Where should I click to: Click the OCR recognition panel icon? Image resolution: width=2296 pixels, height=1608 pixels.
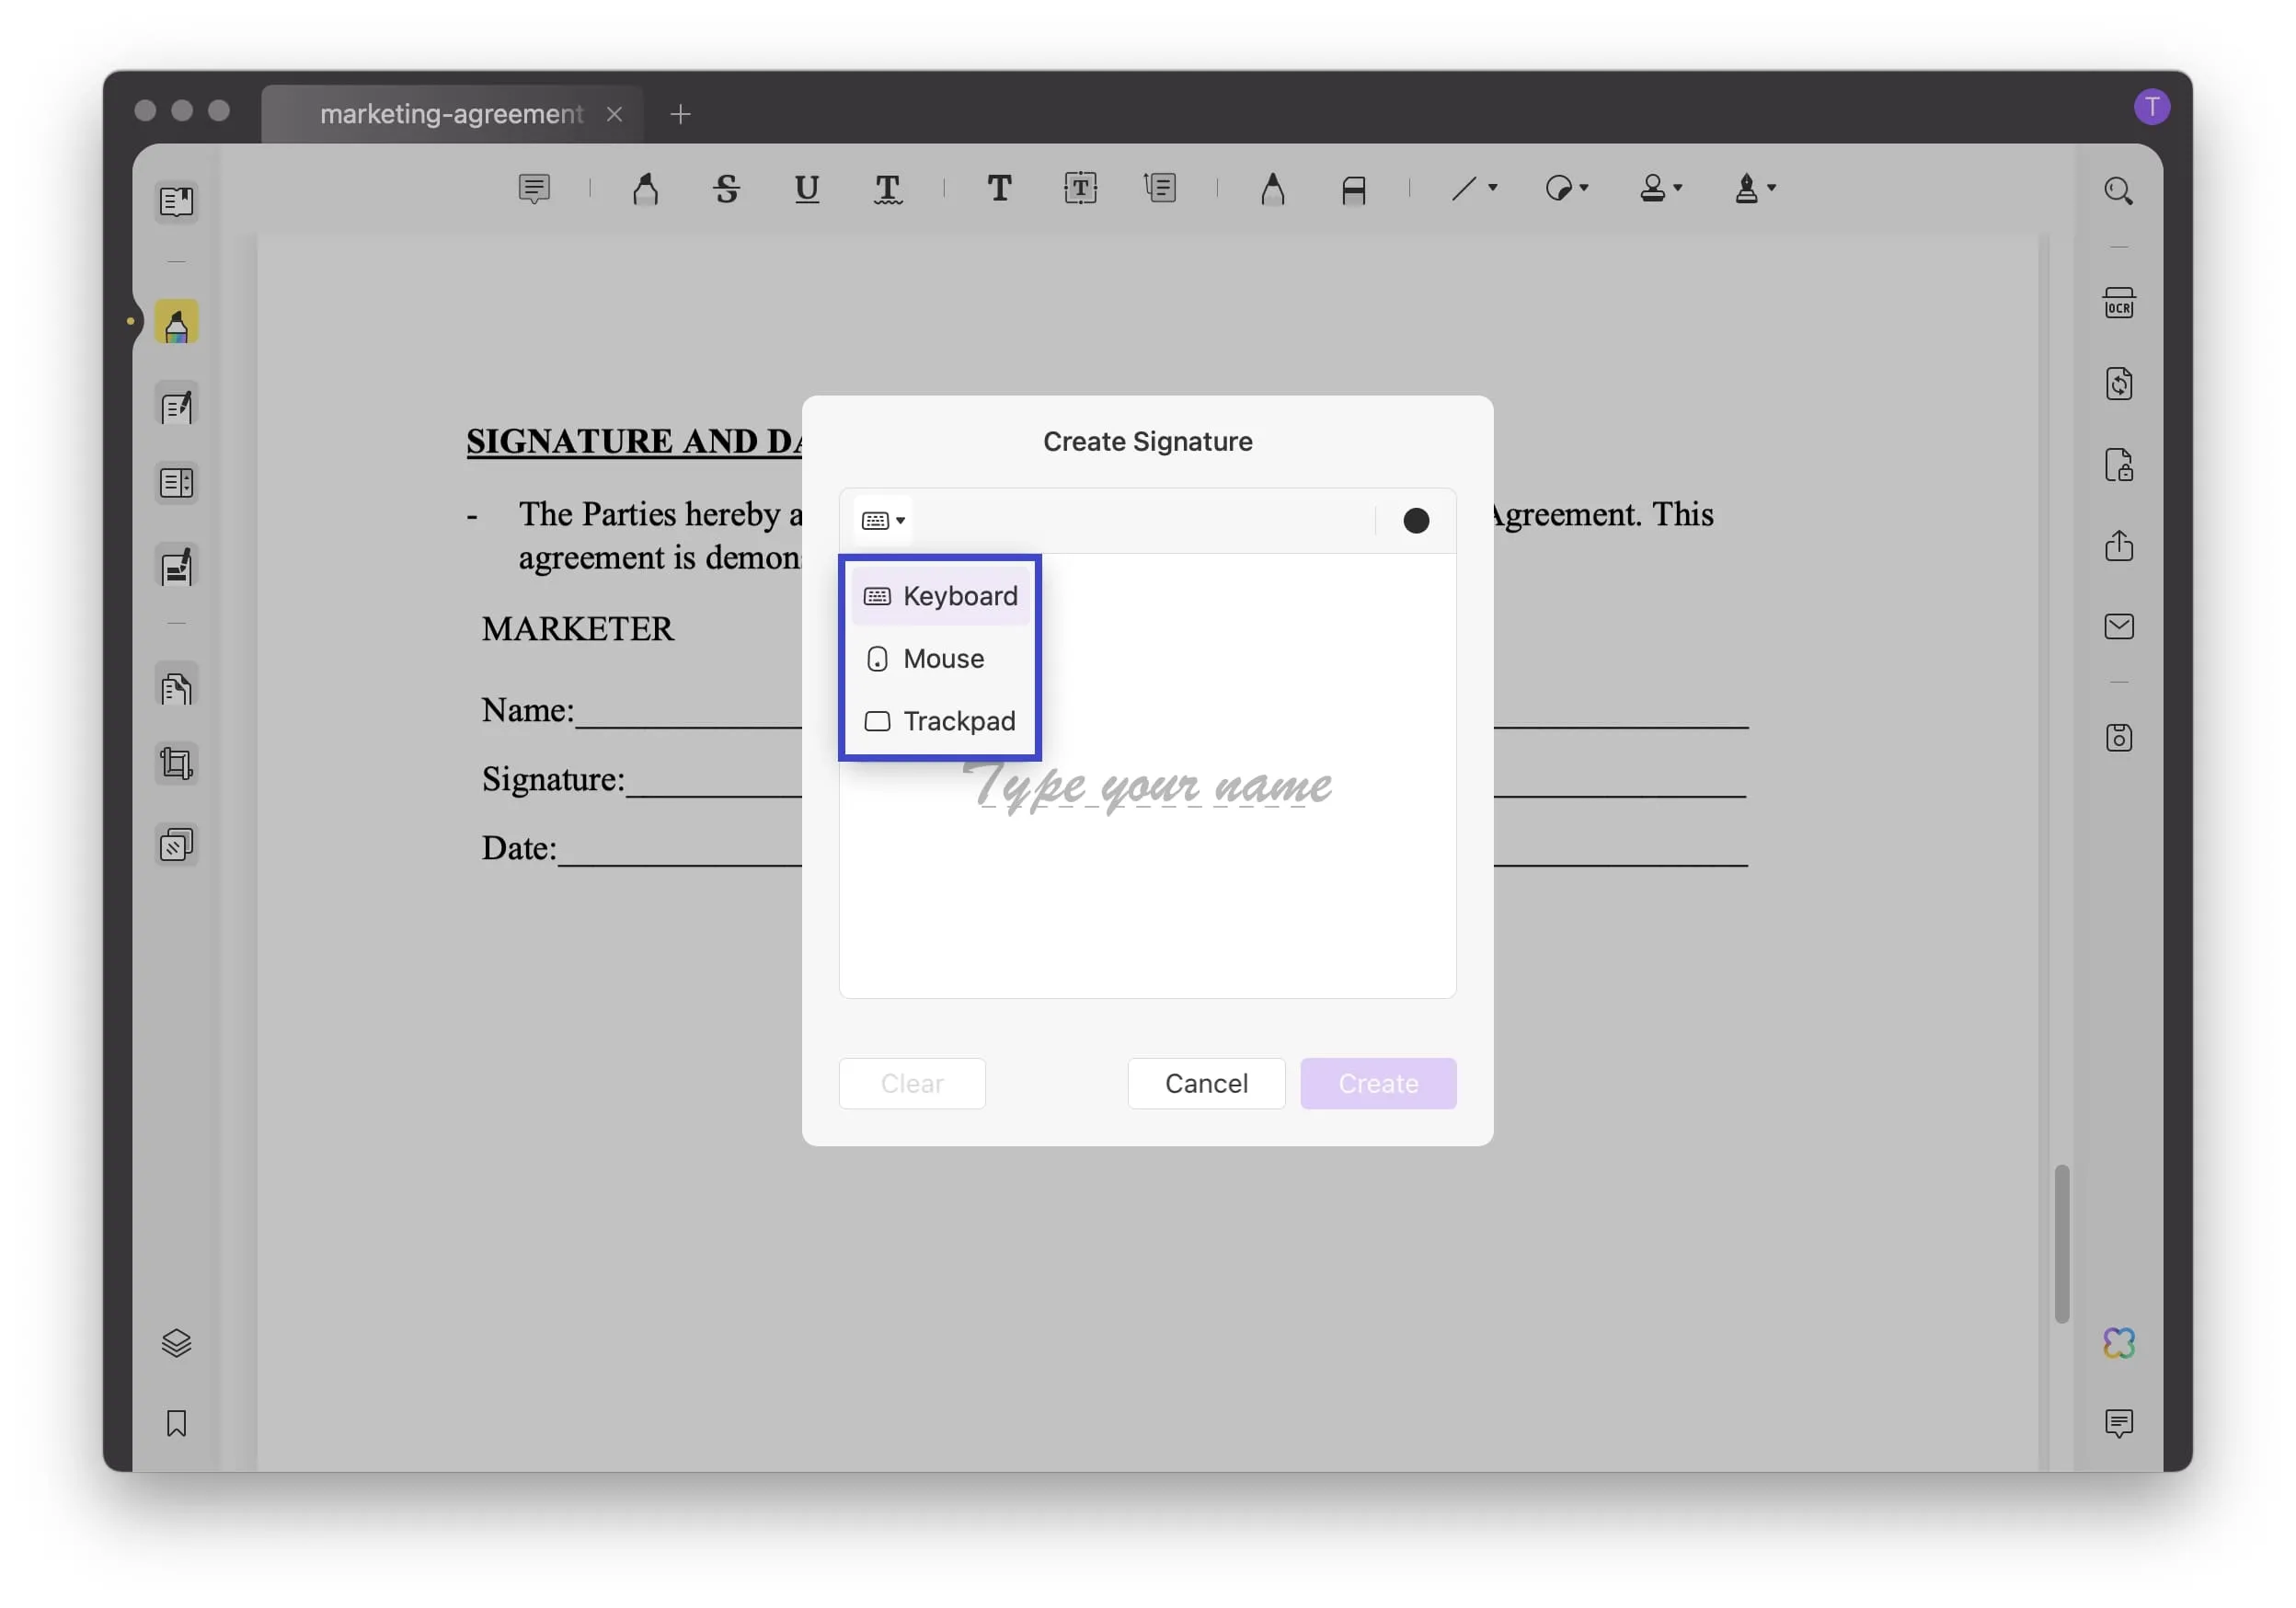click(2119, 304)
